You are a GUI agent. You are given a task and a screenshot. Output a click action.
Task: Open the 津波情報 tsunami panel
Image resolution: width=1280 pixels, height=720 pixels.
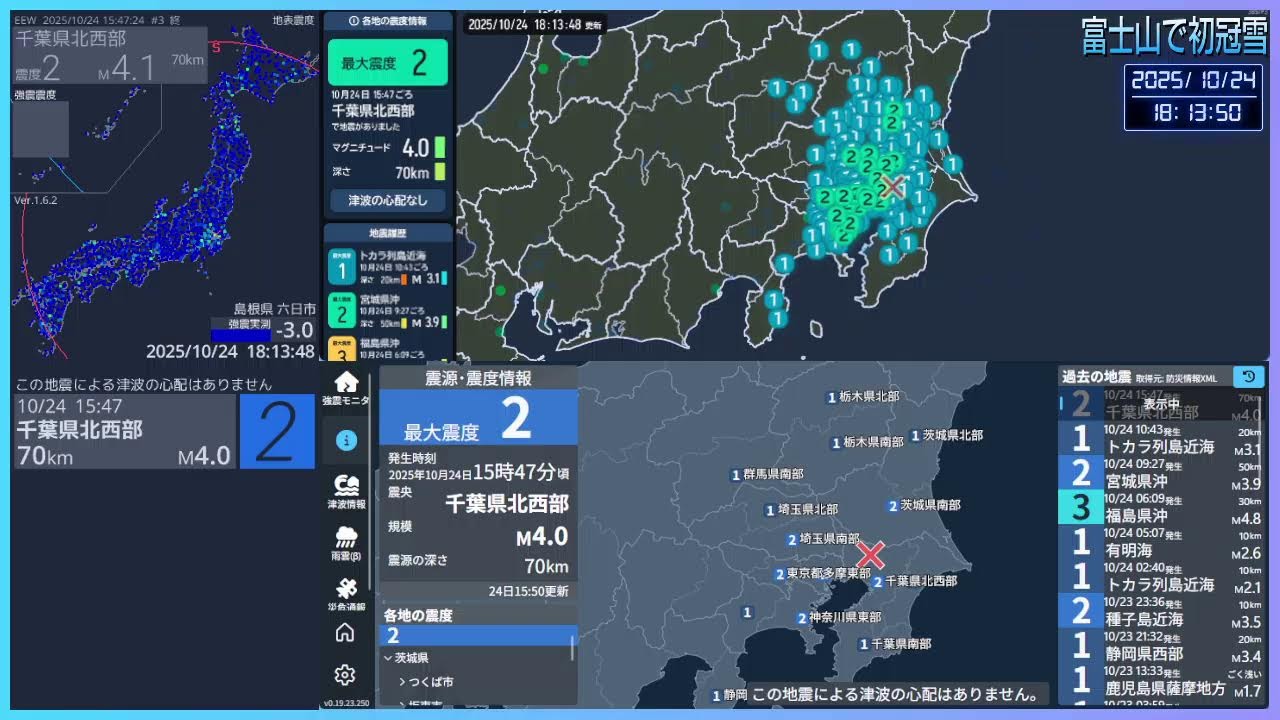pyautogui.click(x=346, y=492)
